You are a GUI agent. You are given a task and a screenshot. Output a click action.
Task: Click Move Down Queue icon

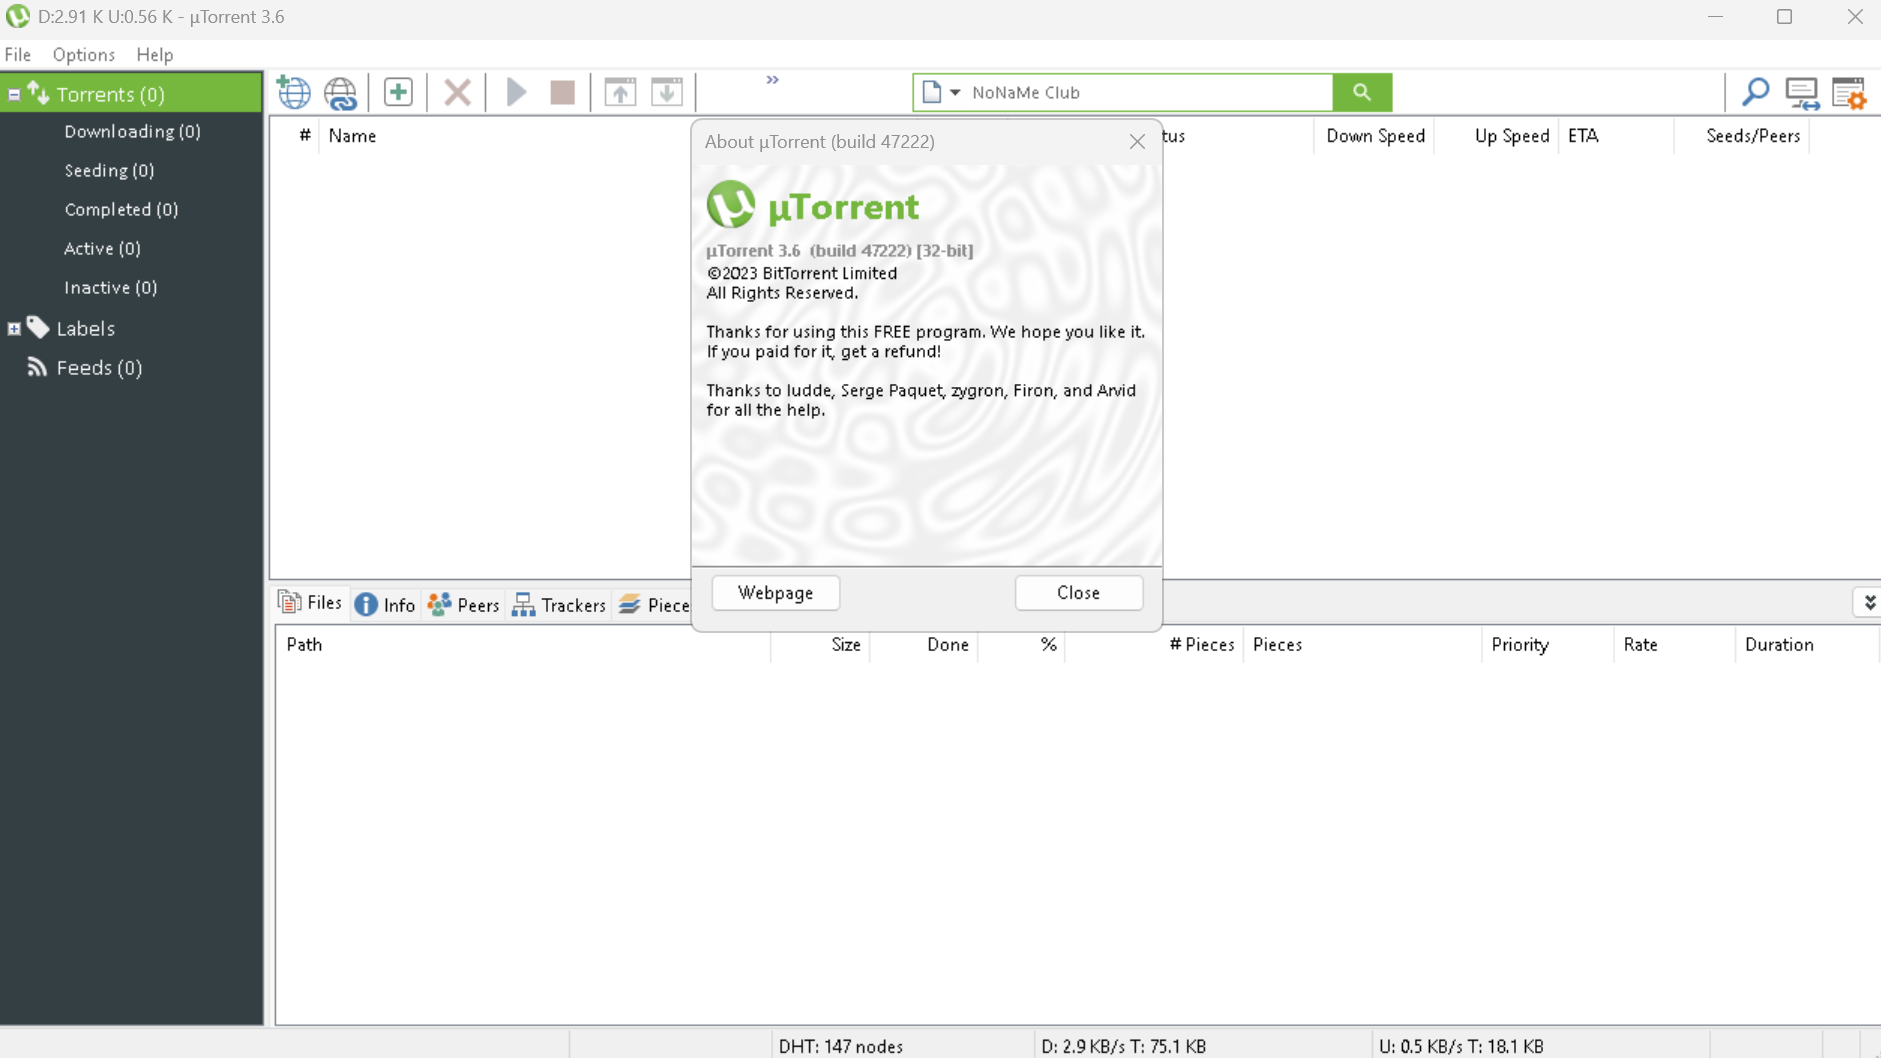[667, 92]
